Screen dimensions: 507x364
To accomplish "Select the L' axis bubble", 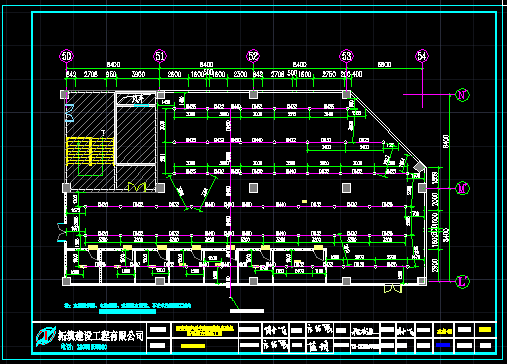I will tap(462, 282).
